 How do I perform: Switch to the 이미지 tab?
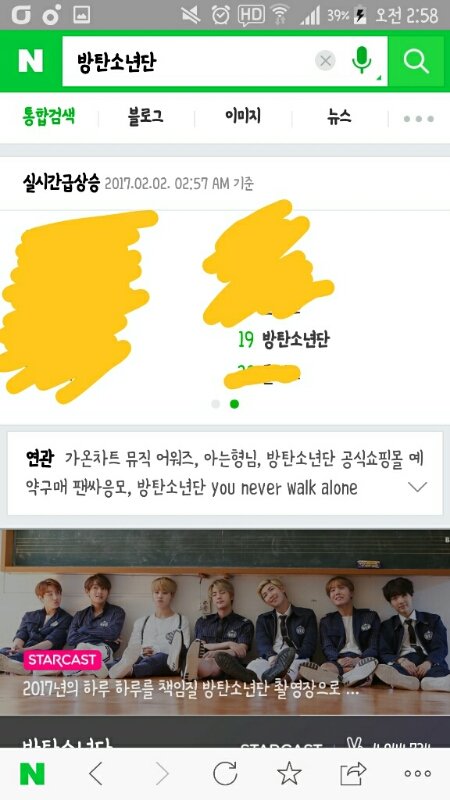243,116
